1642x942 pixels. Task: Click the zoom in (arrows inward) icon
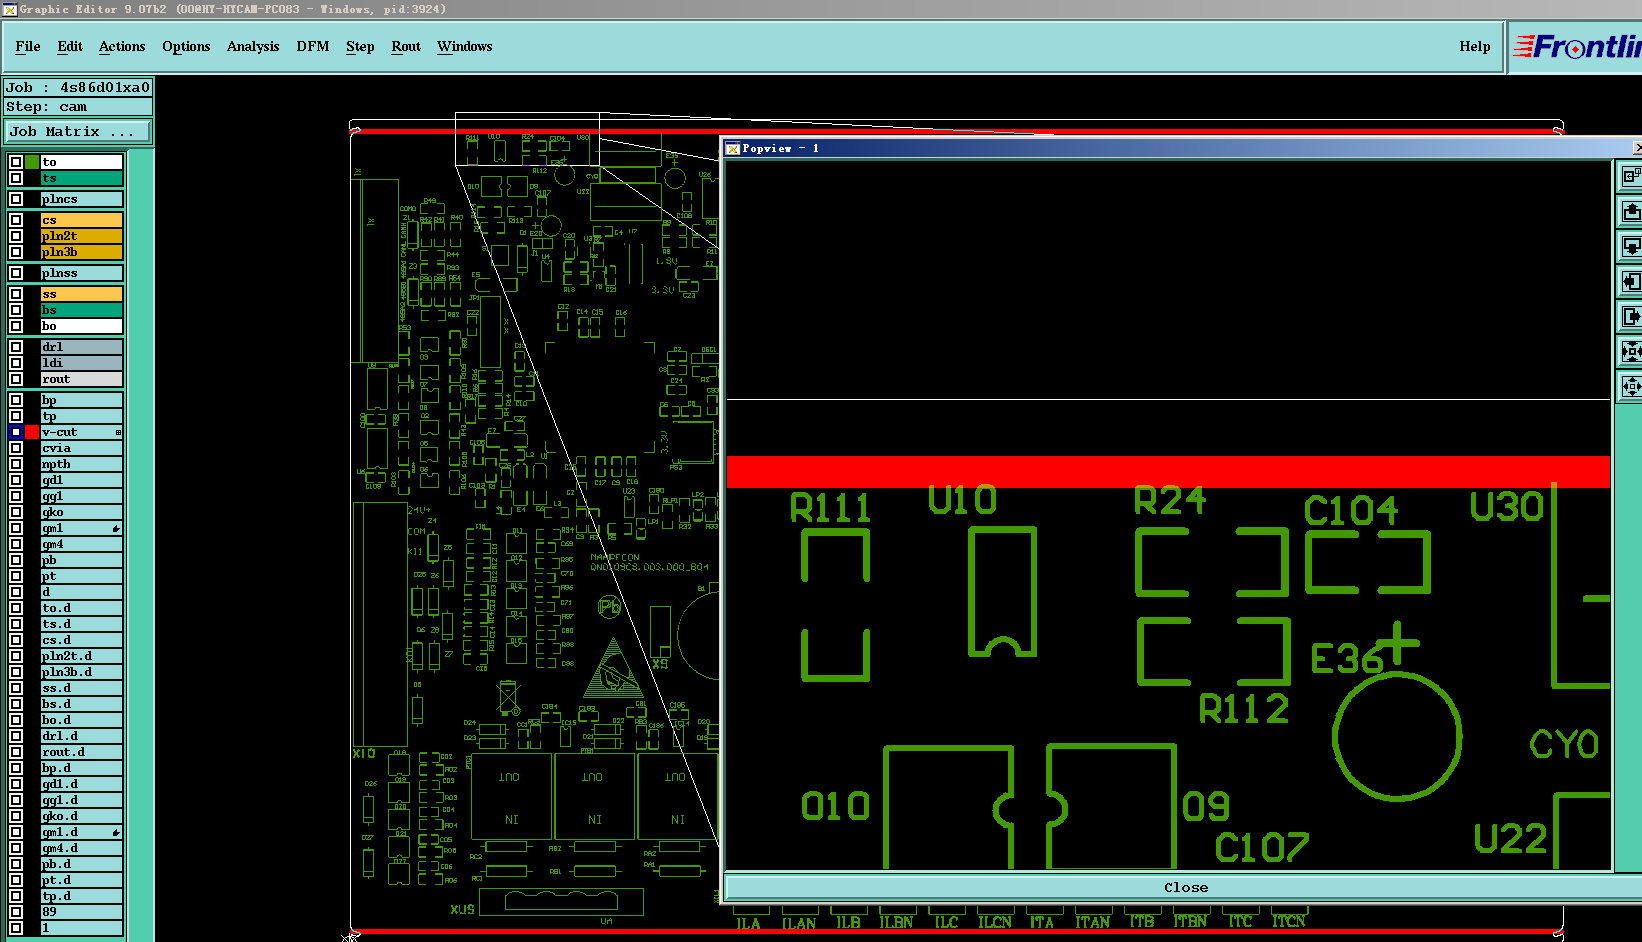pos(1631,351)
